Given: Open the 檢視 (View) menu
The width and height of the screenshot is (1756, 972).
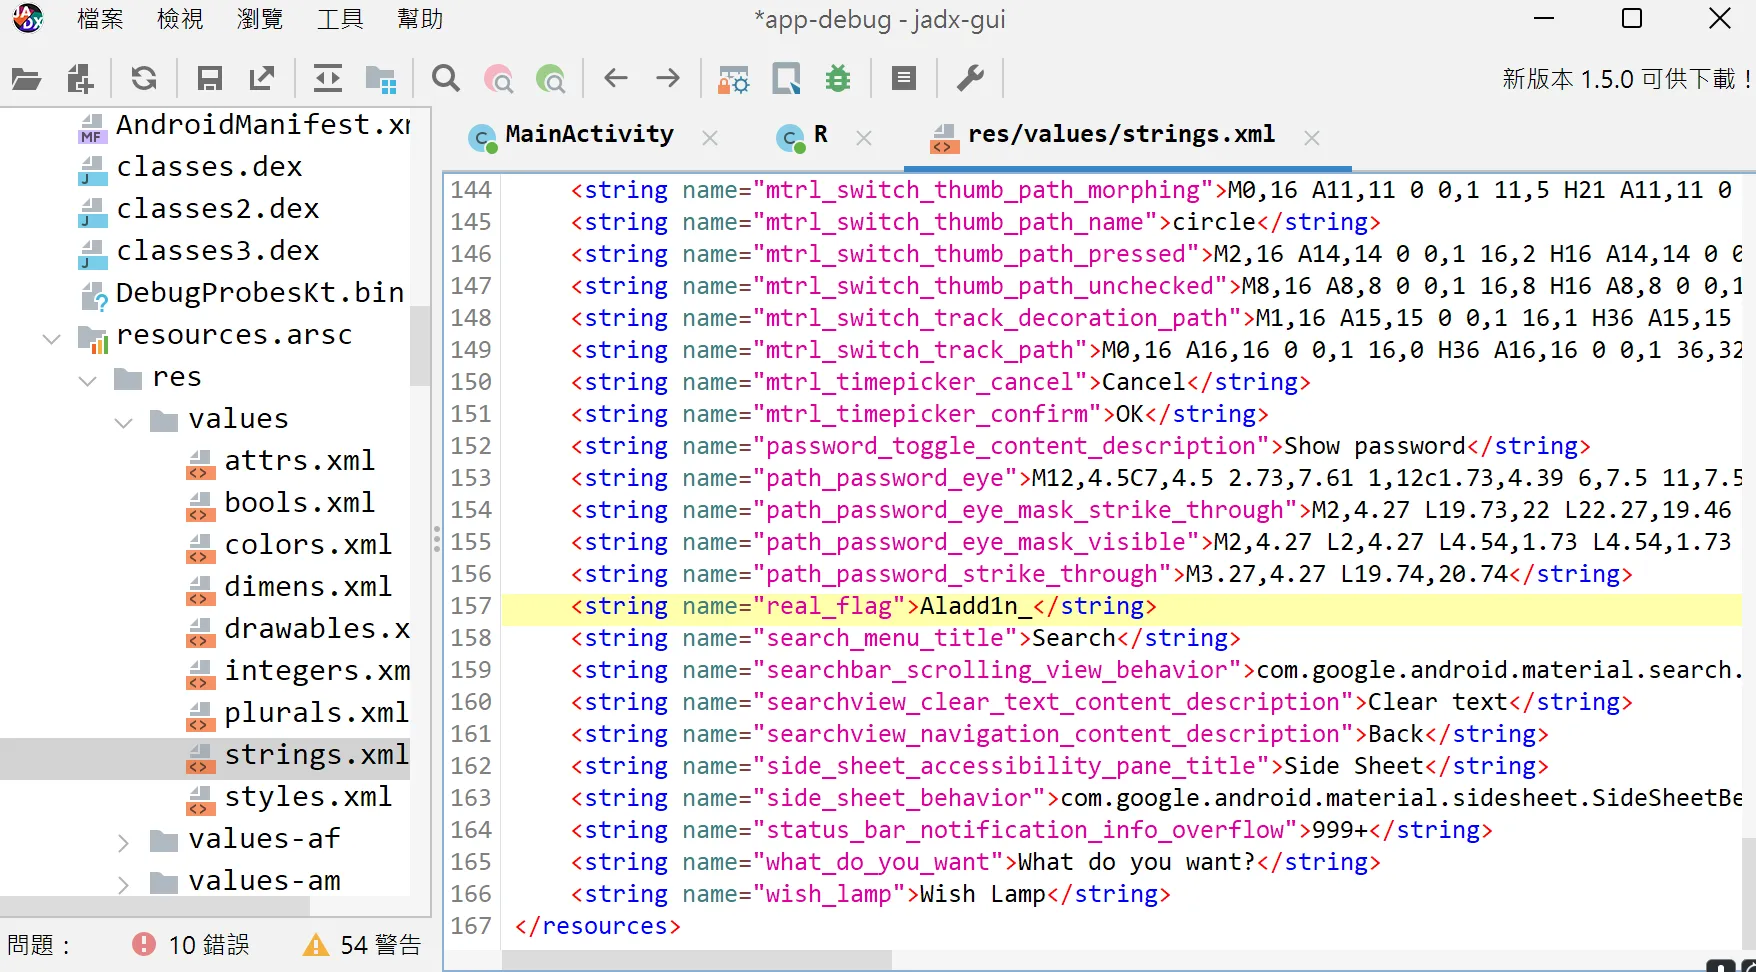Looking at the screenshot, I should (180, 19).
